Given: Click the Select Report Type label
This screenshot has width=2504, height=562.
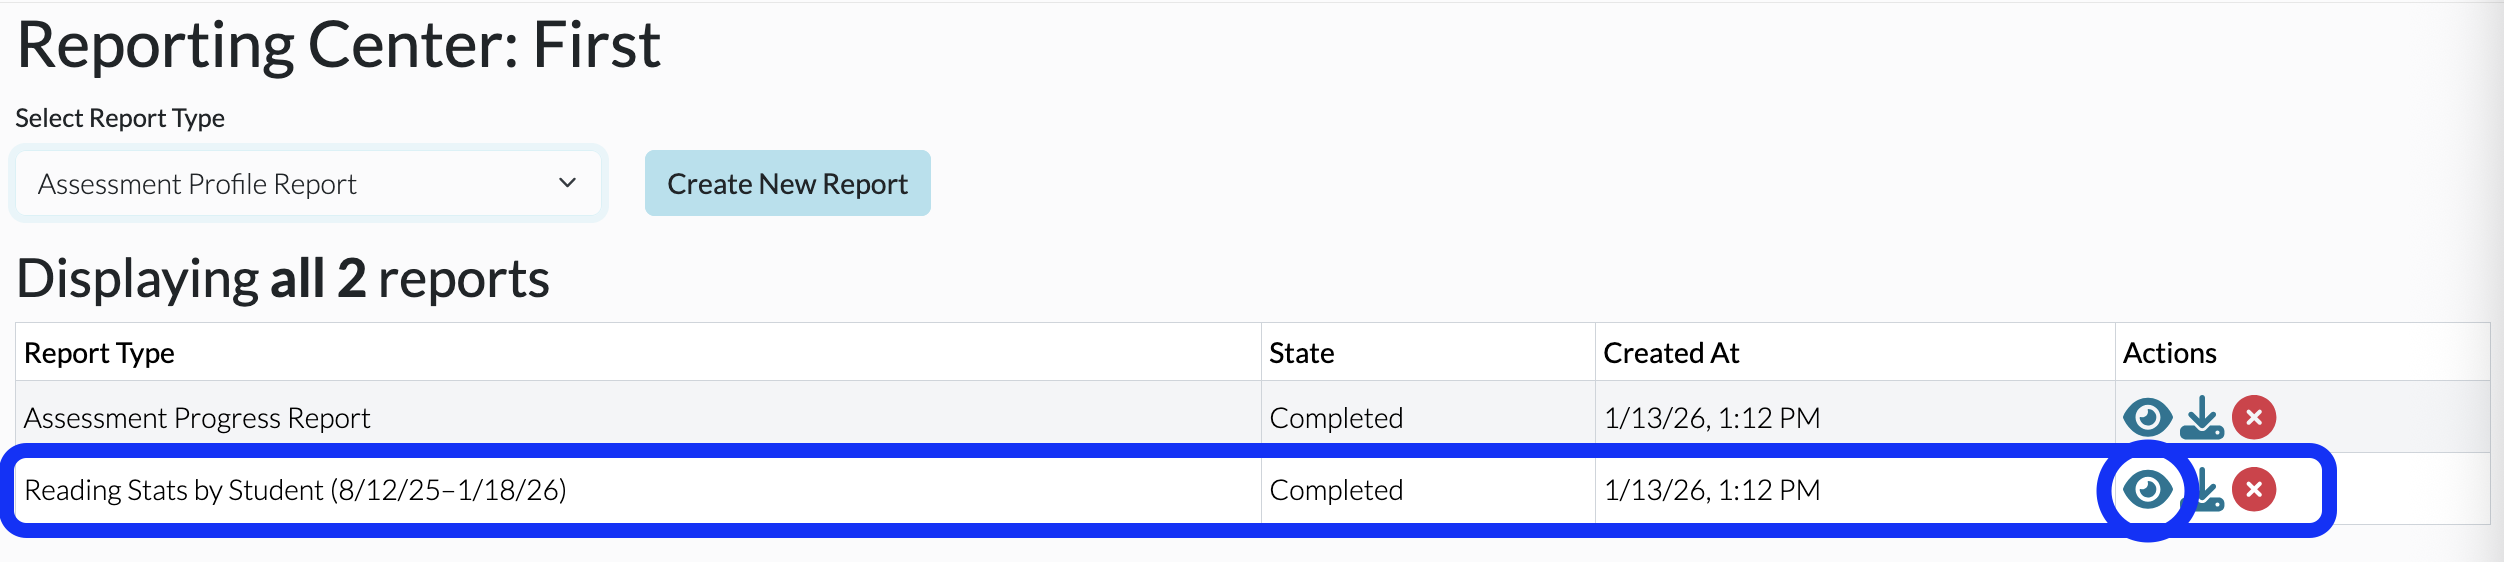Looking at the screenshot, I should [x=120, y=118].
